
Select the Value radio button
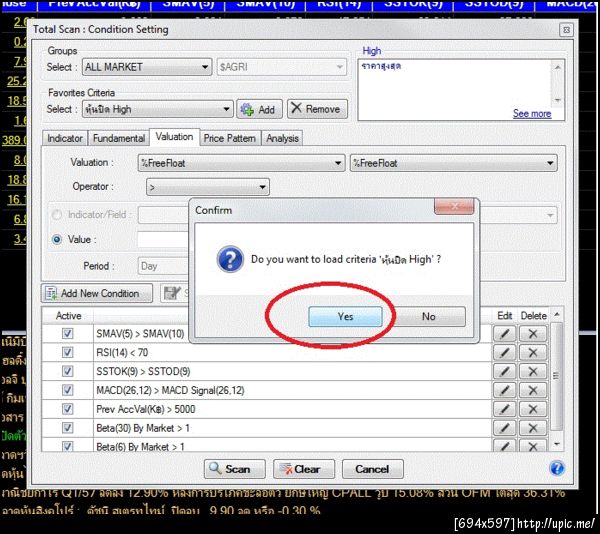click(57, 239)
